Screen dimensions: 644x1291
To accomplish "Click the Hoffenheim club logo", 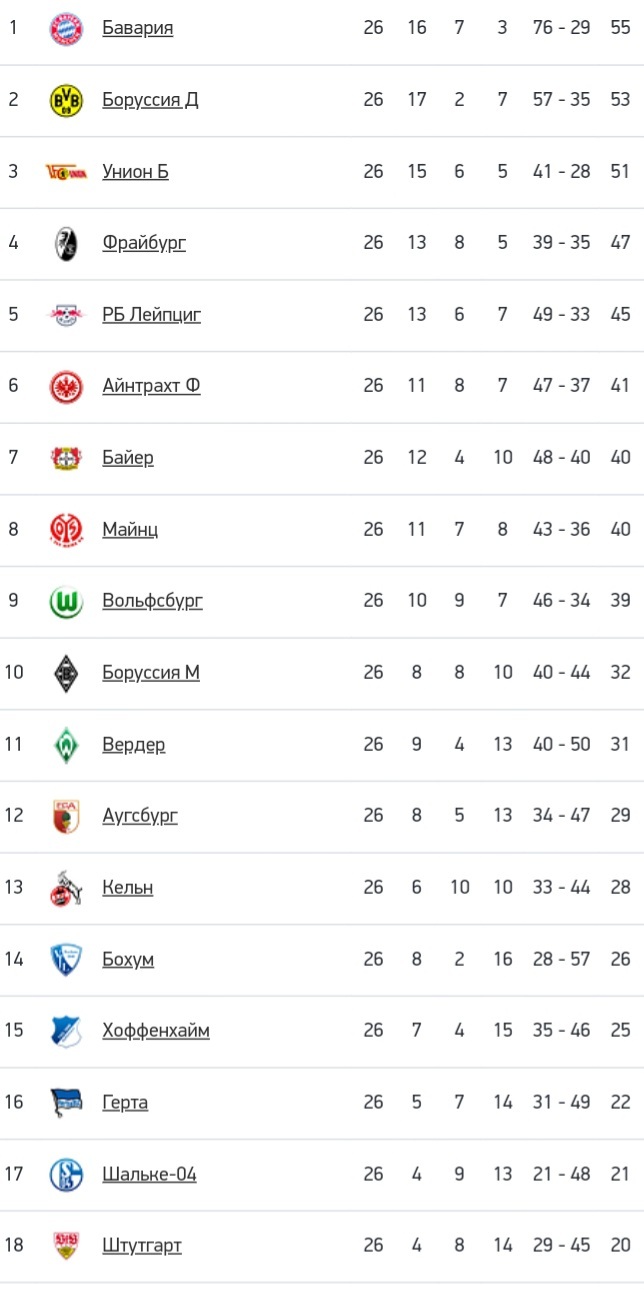I will coord(67,1031).
